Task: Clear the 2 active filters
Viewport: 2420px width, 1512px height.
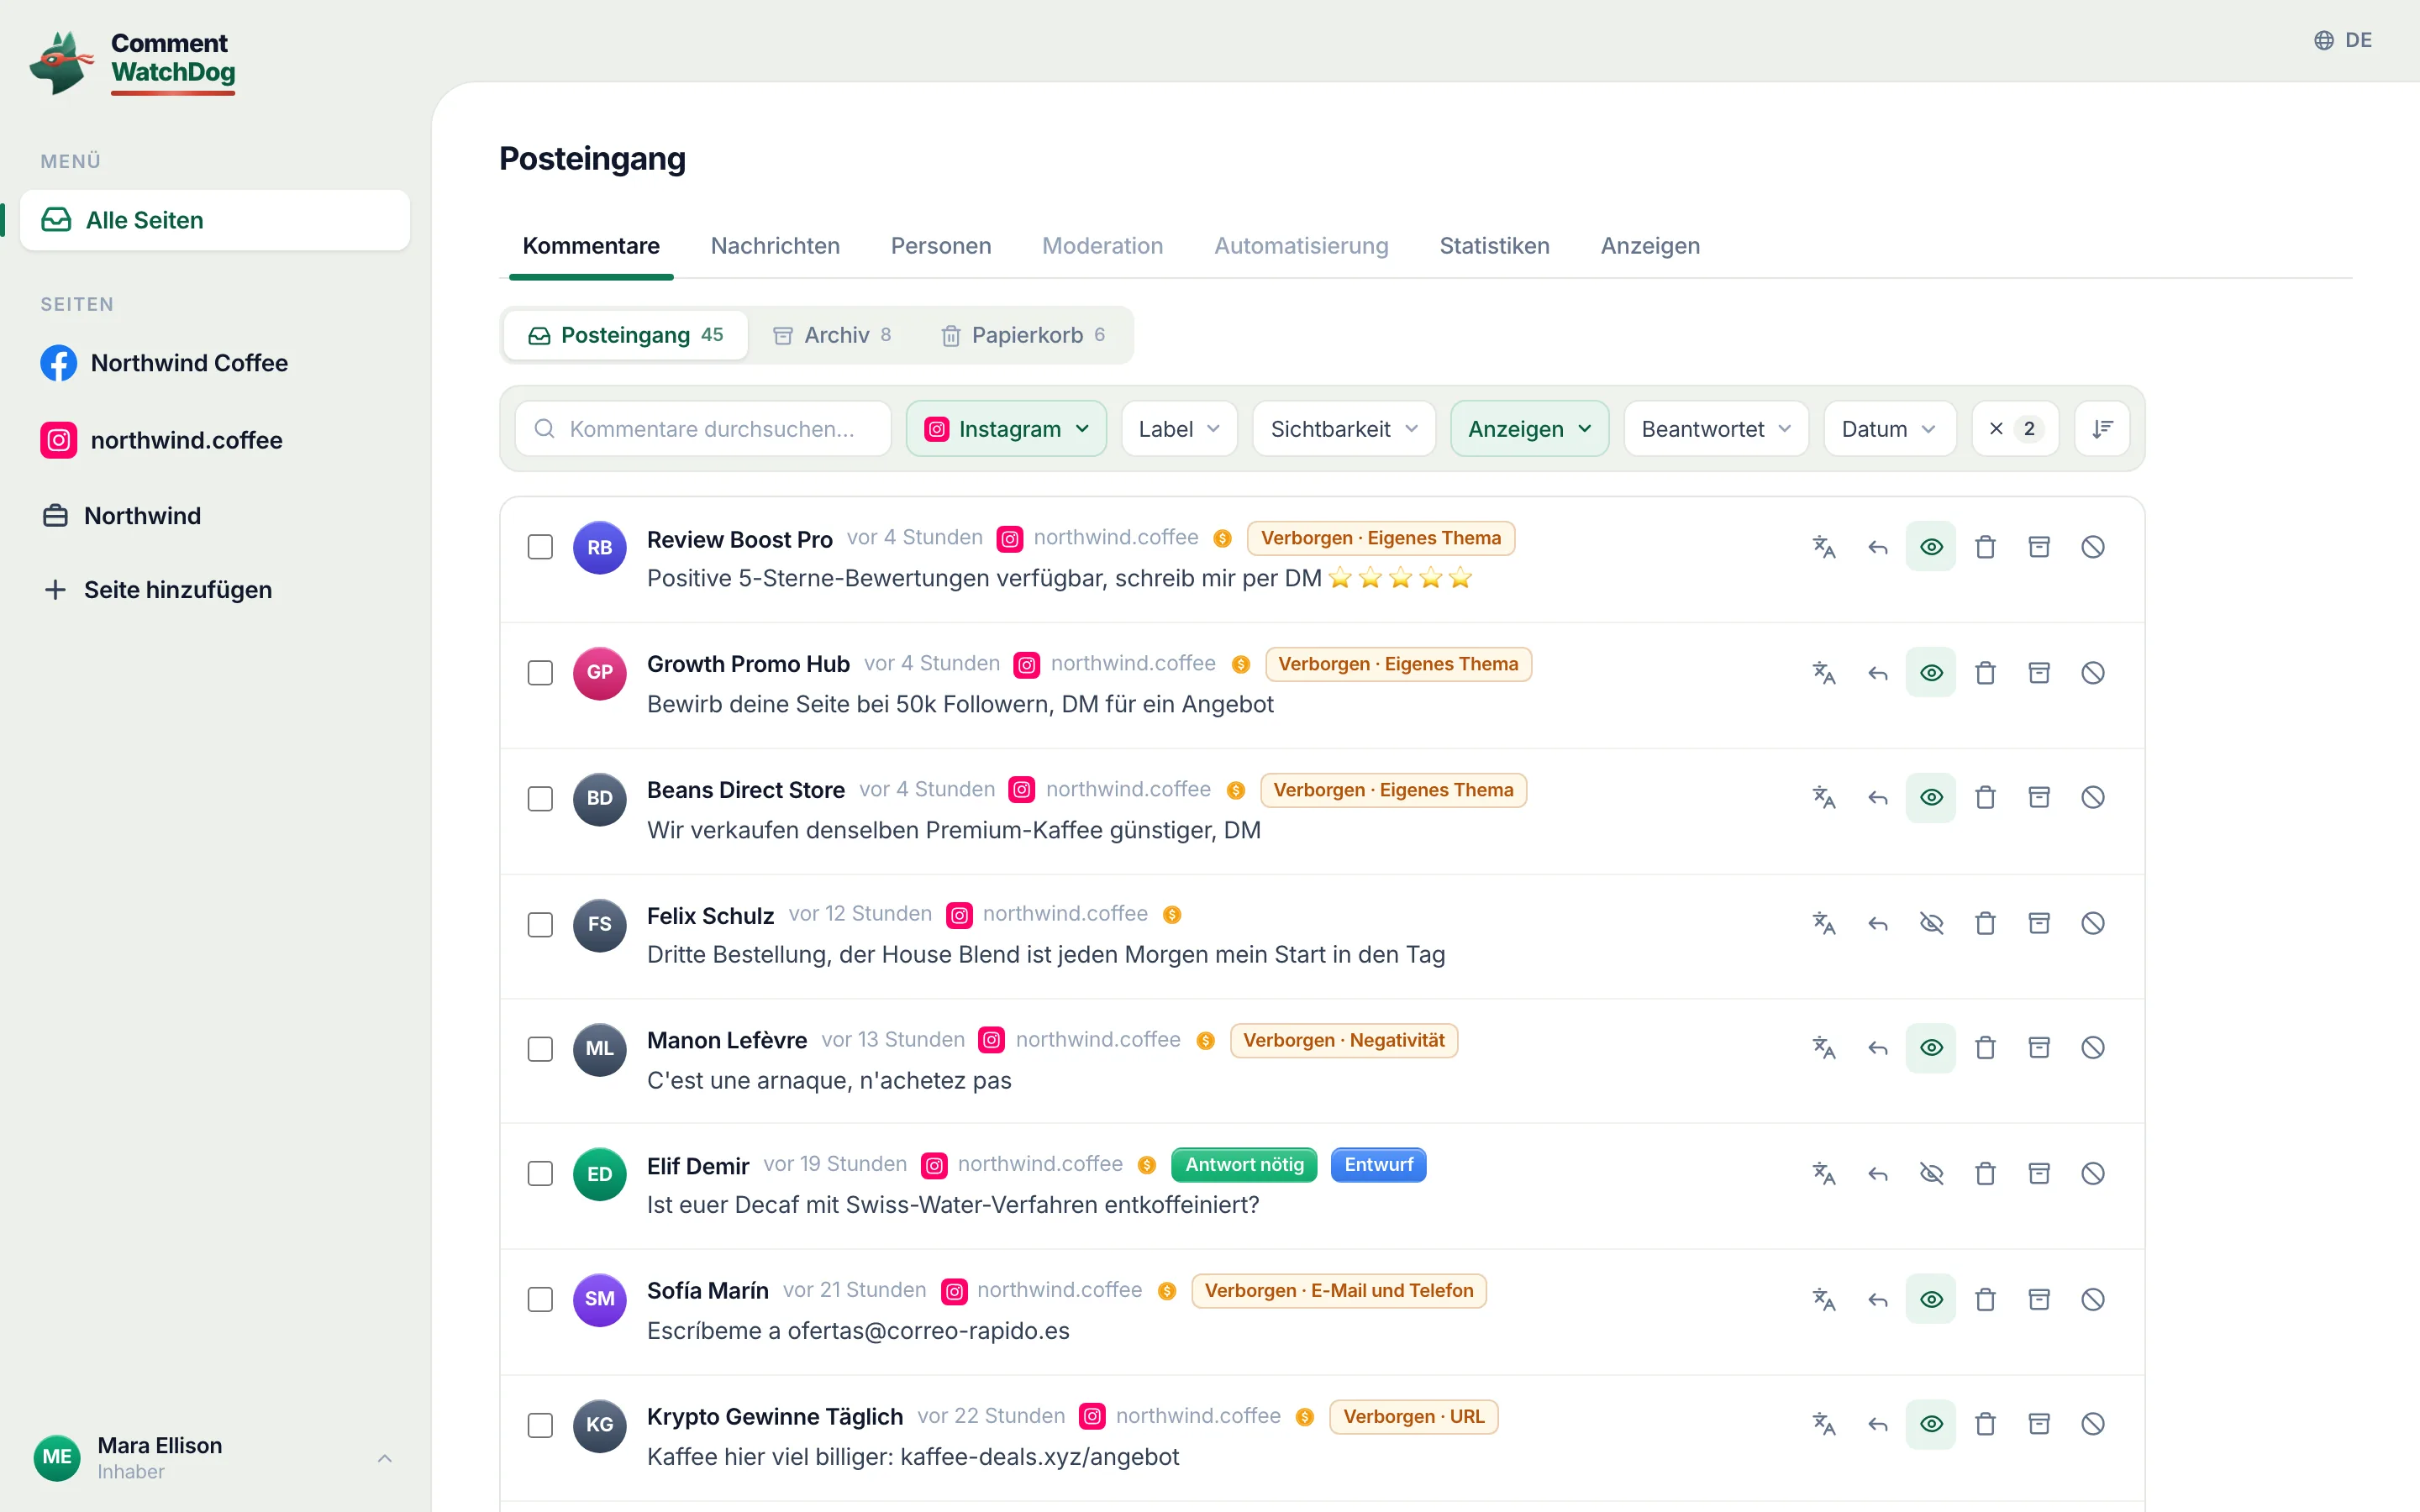Action: 2015,429
